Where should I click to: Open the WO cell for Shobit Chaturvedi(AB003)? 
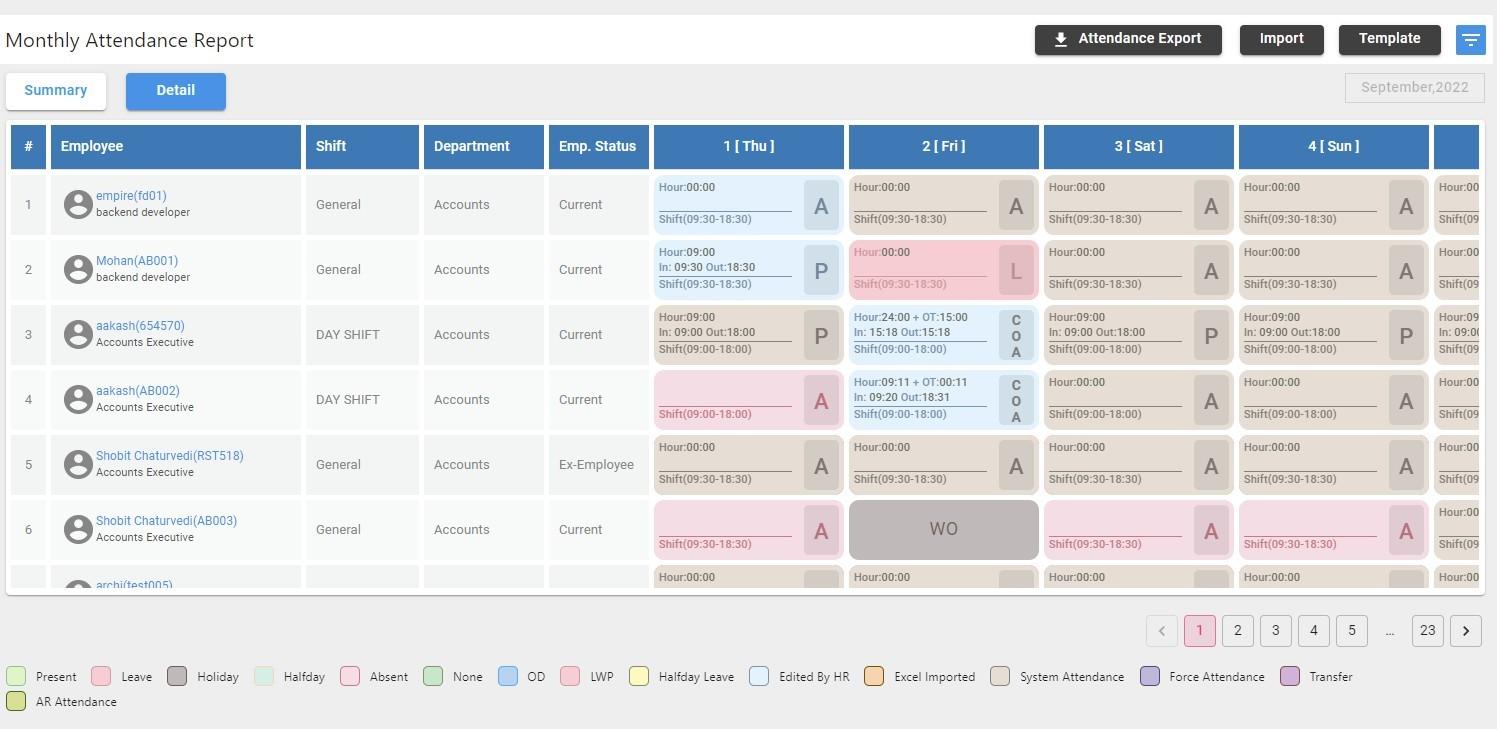[x=944, y=530]
